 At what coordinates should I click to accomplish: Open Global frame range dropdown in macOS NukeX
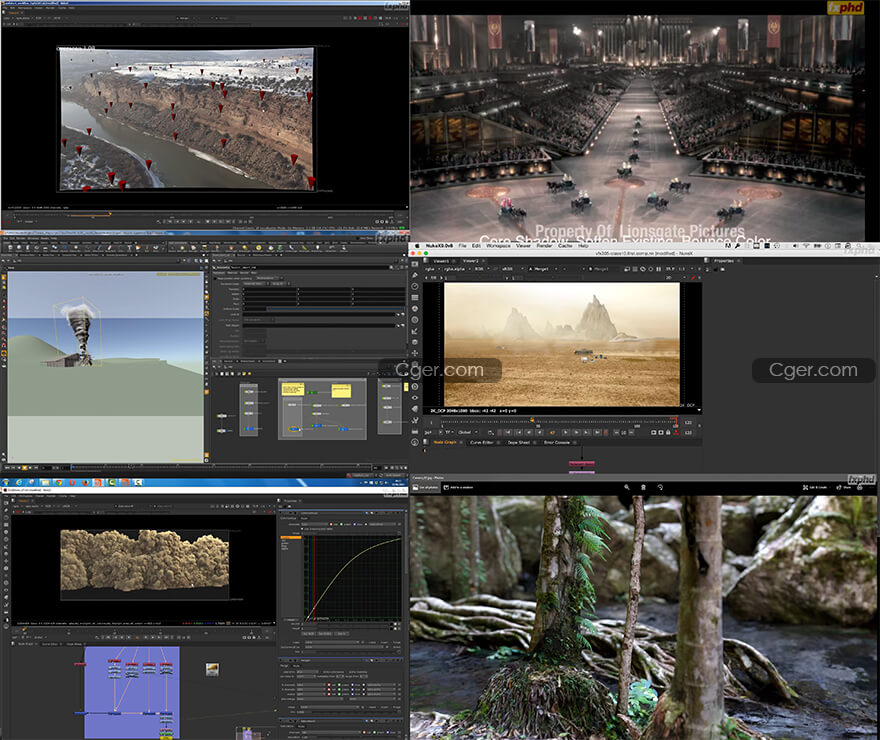(x=466, y=433)
